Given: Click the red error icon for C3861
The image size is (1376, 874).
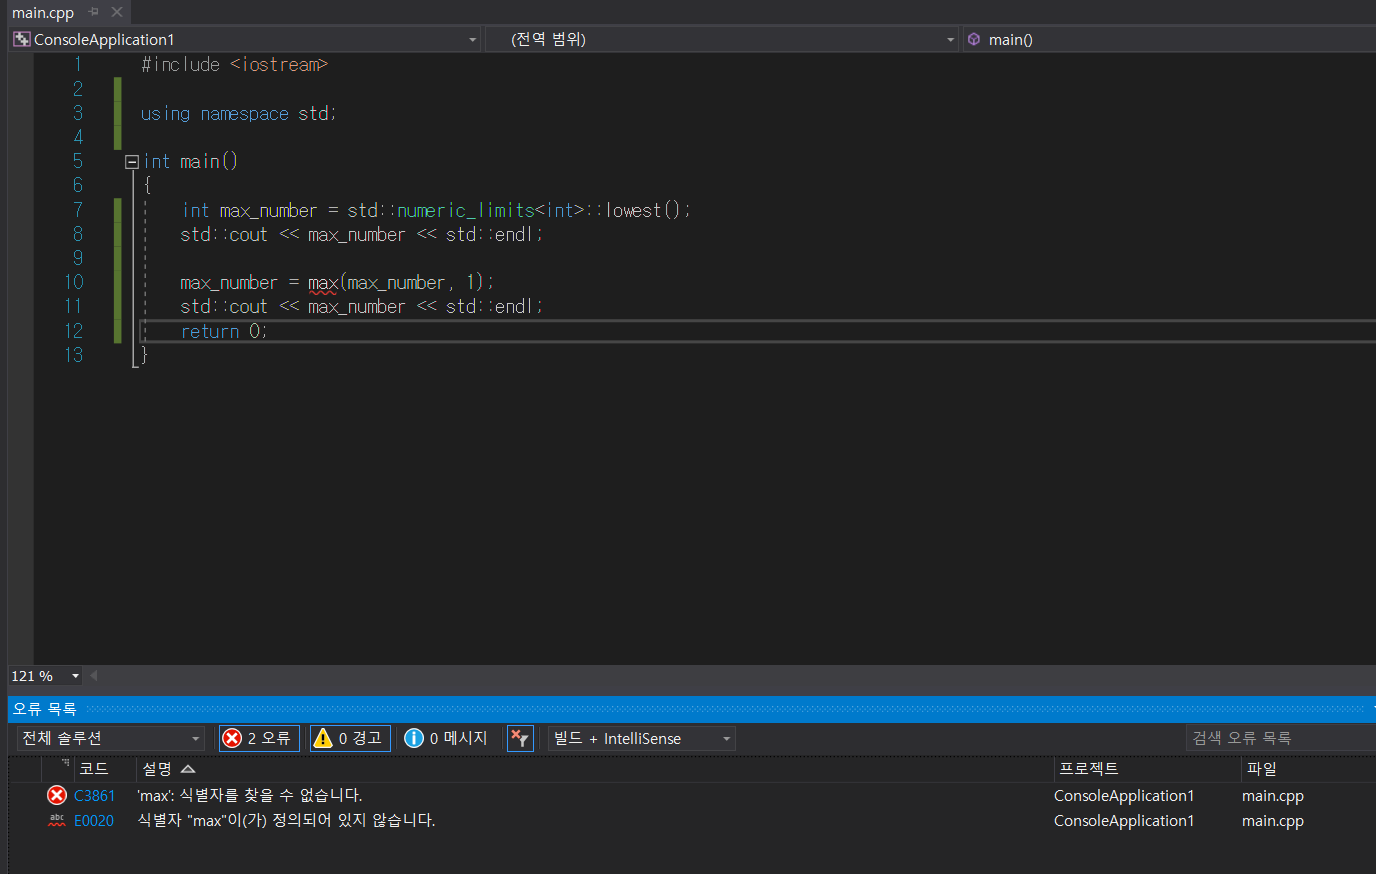Looking at the screenshot, I should tap(57, 795).
